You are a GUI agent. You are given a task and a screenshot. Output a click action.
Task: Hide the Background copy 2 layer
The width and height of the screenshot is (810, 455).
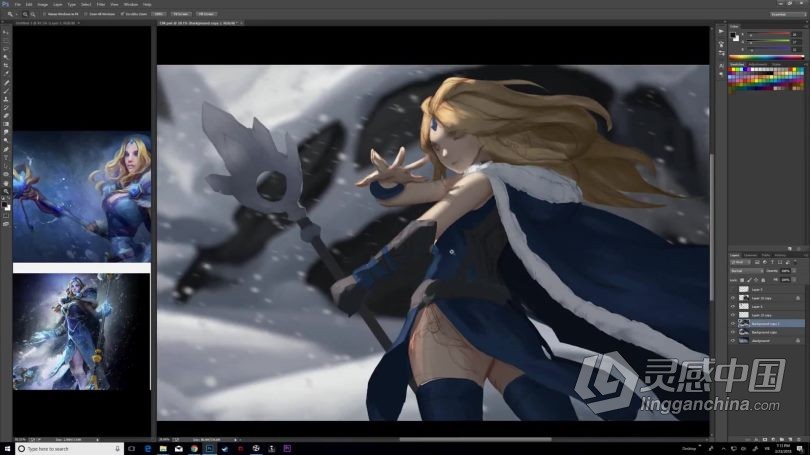733,324
